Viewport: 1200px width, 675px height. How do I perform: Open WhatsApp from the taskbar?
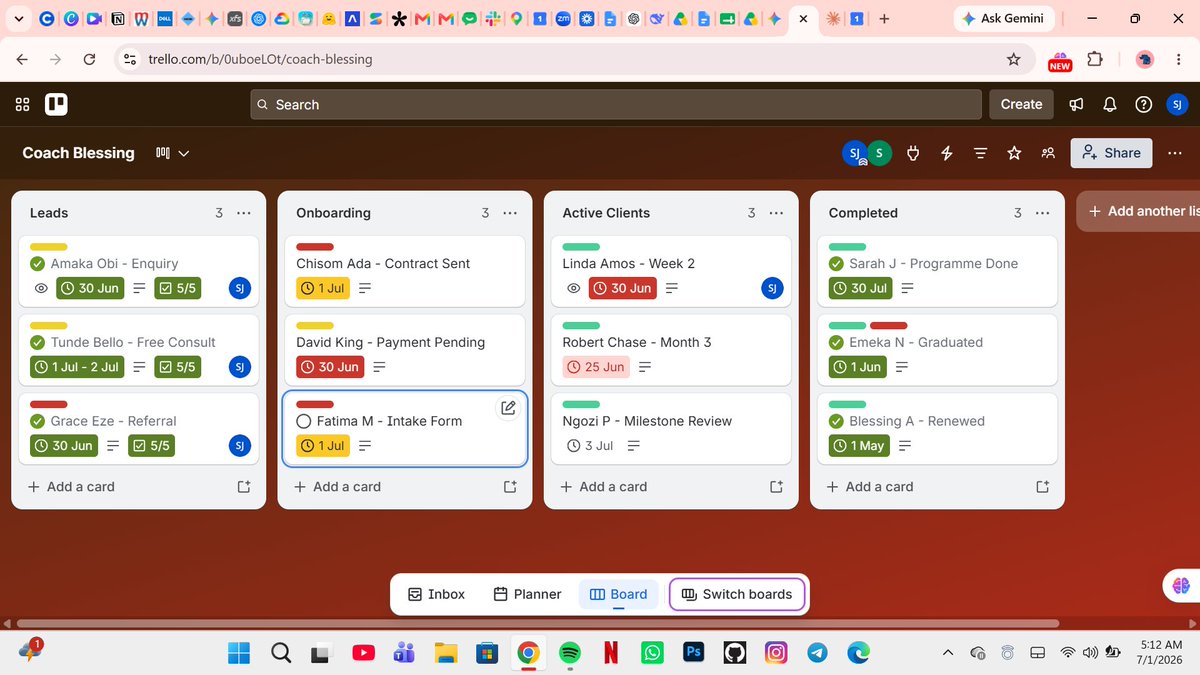(652, 653)
